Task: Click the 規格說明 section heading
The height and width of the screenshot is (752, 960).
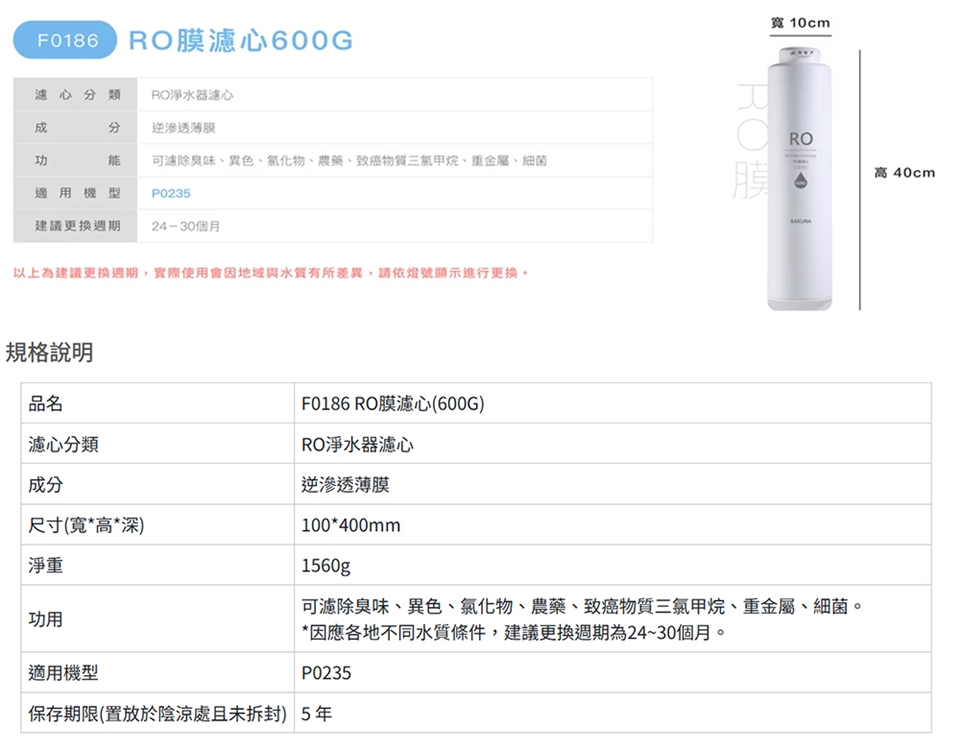Action: [x=50, y=352]
